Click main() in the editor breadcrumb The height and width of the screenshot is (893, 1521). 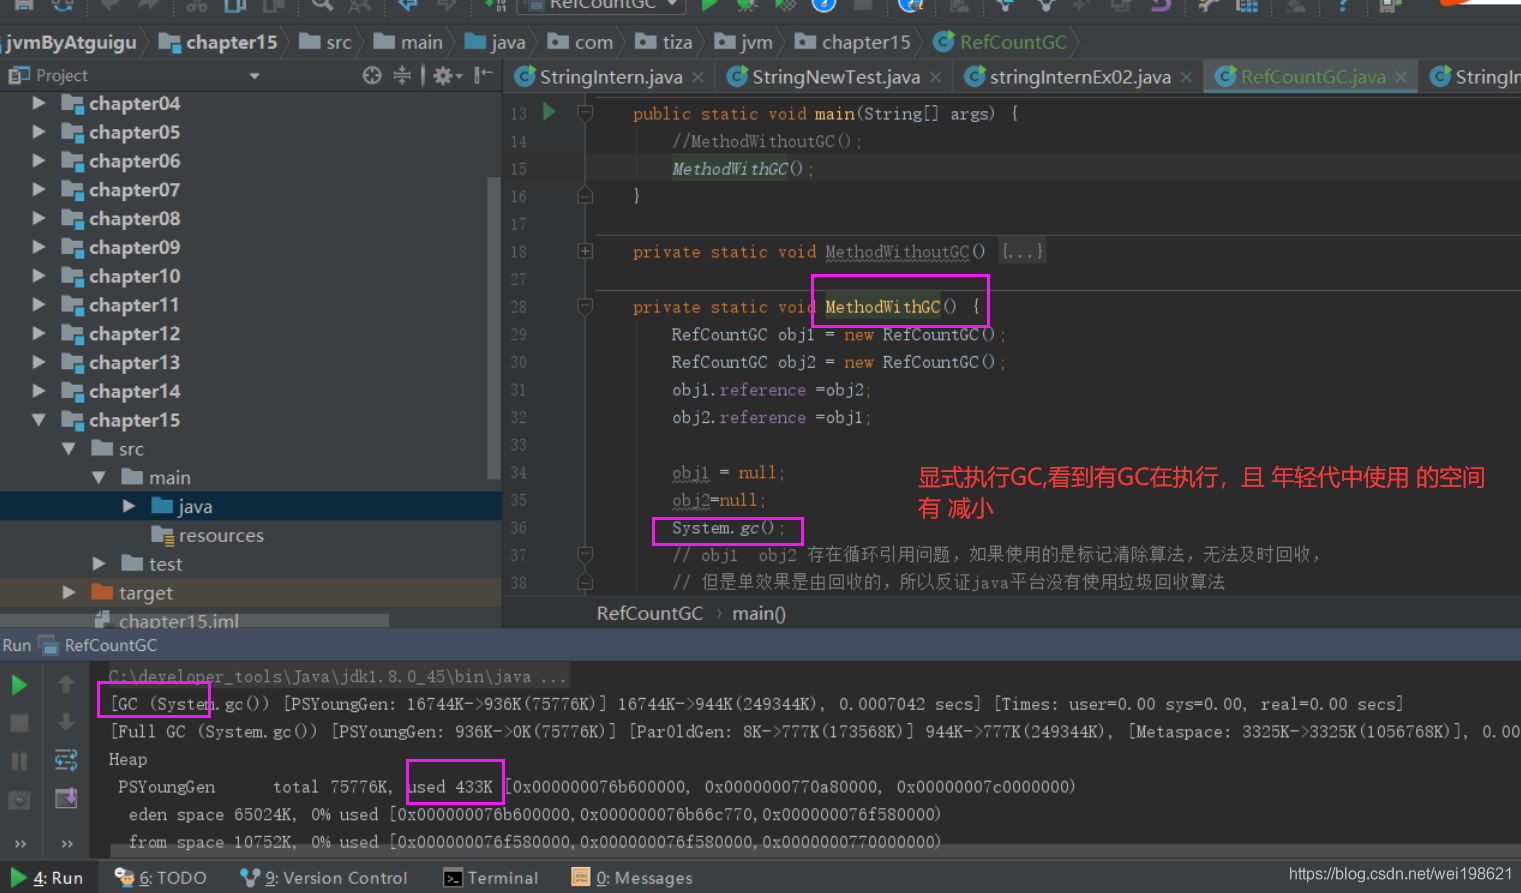759,613
